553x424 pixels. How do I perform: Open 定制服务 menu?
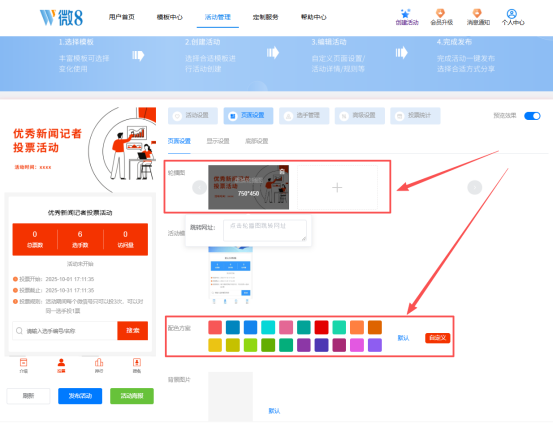[x=266, y=17]
